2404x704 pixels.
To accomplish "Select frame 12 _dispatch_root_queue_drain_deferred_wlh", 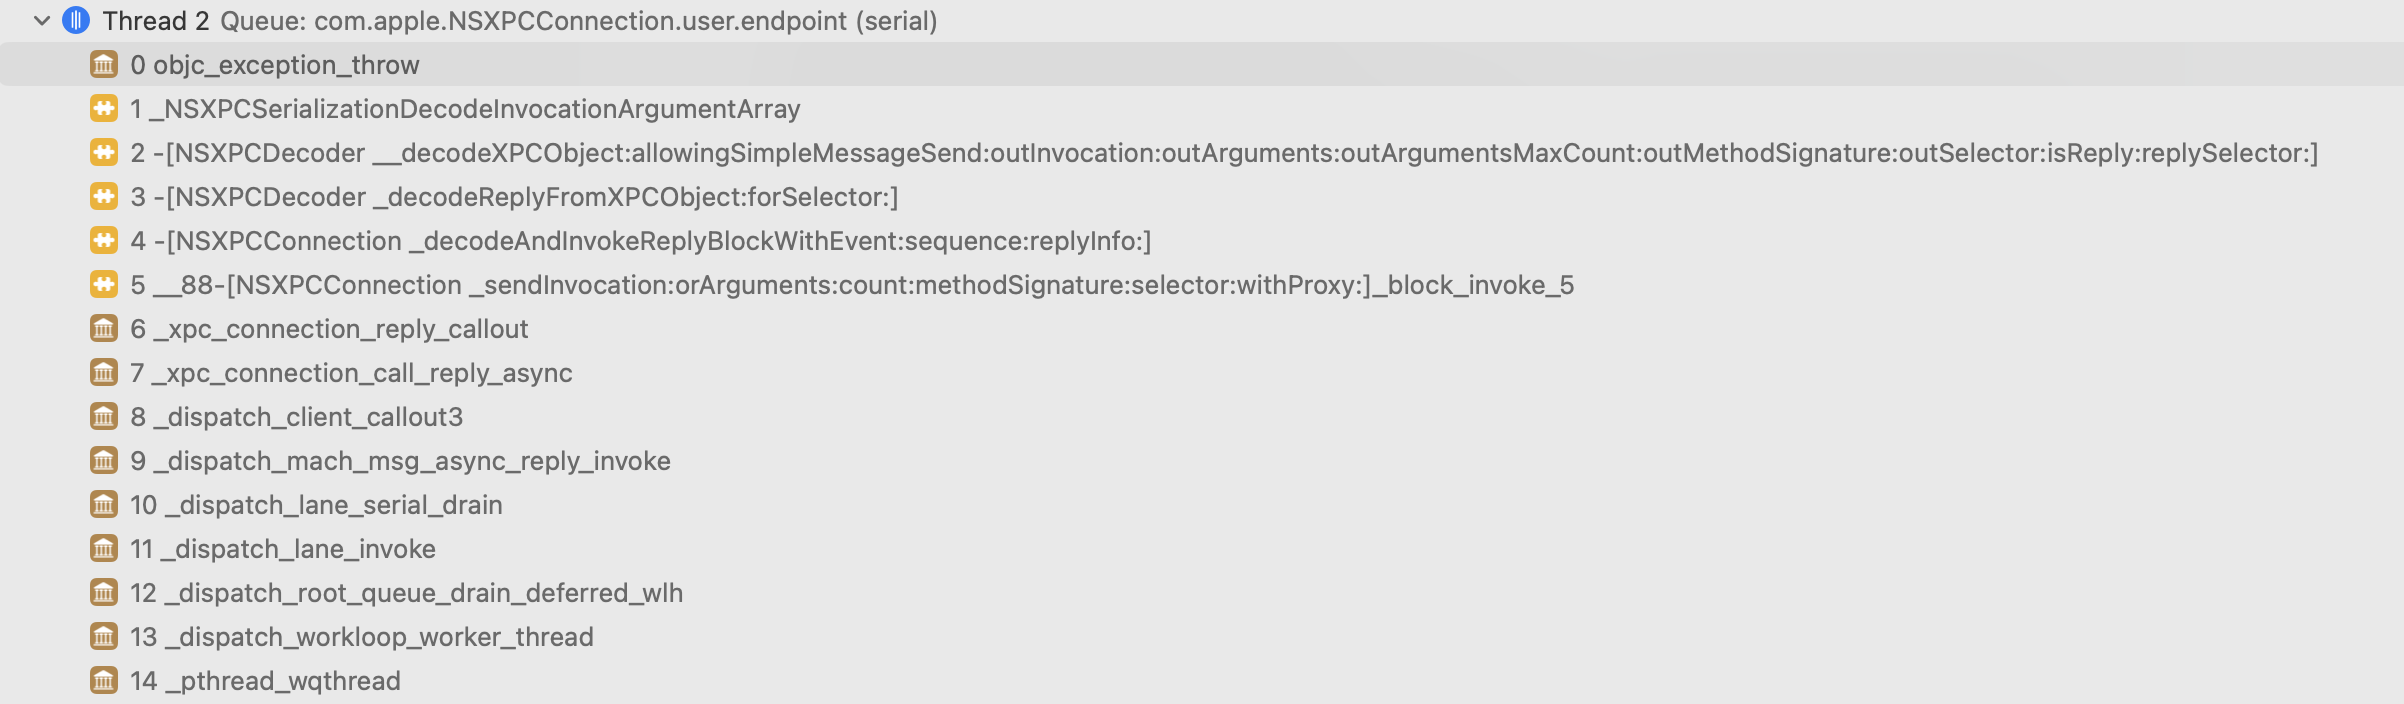I will (x=1202, y=592).
